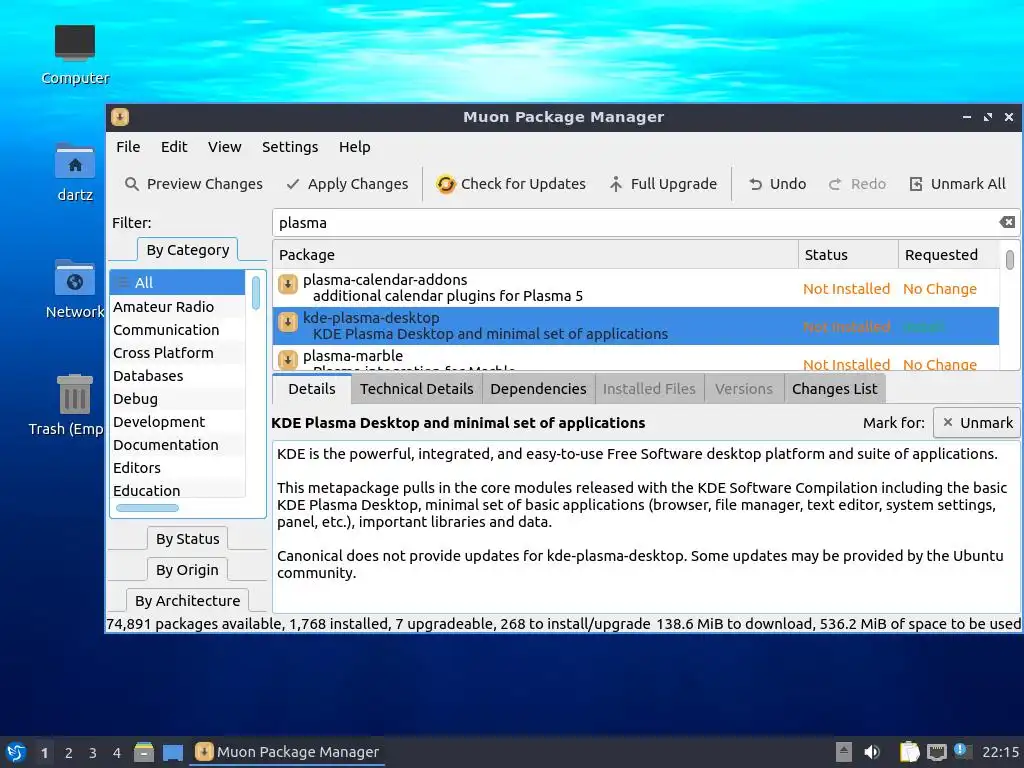Open the File menu
Image resolution: width=1024 pixels, height=768 pixels.
(128, 147)
